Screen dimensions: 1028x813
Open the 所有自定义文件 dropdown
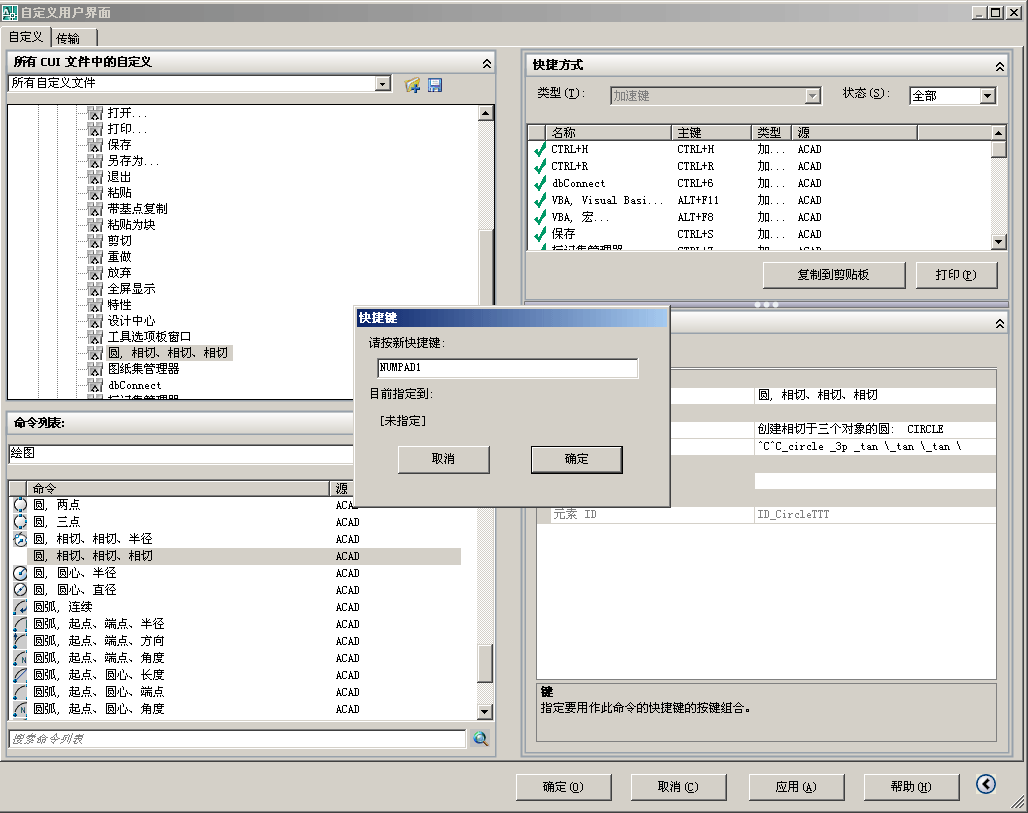point(383,83)
